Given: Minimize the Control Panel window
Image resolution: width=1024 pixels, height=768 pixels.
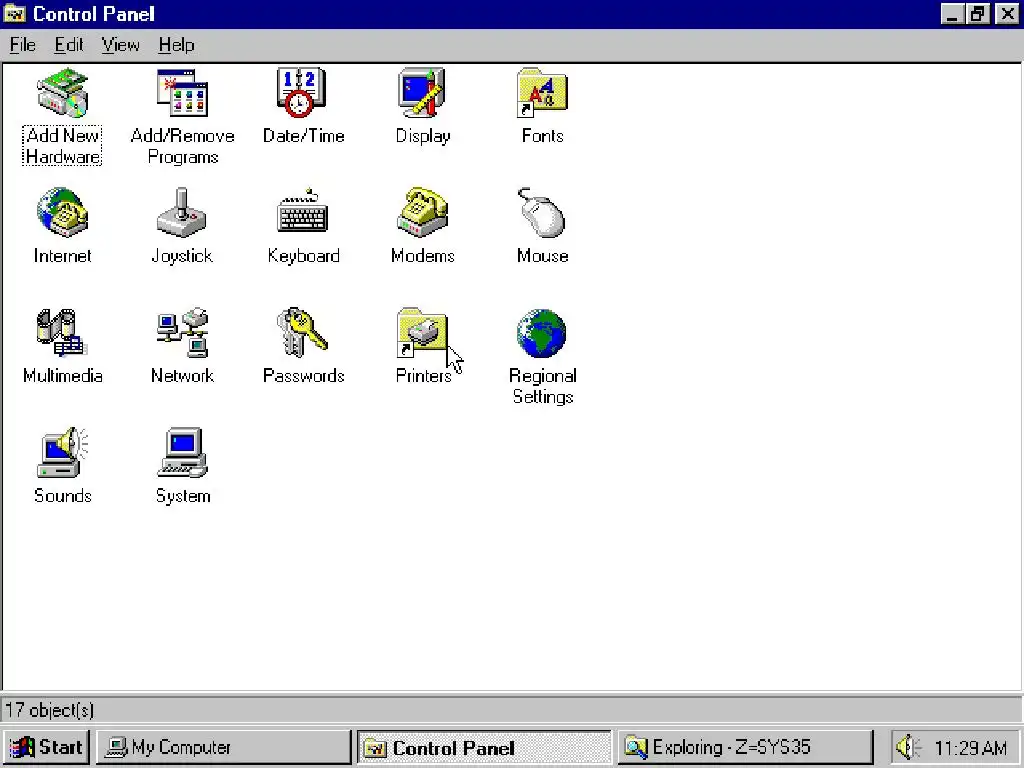Looking at the screenshot, I should coord(952,14).
